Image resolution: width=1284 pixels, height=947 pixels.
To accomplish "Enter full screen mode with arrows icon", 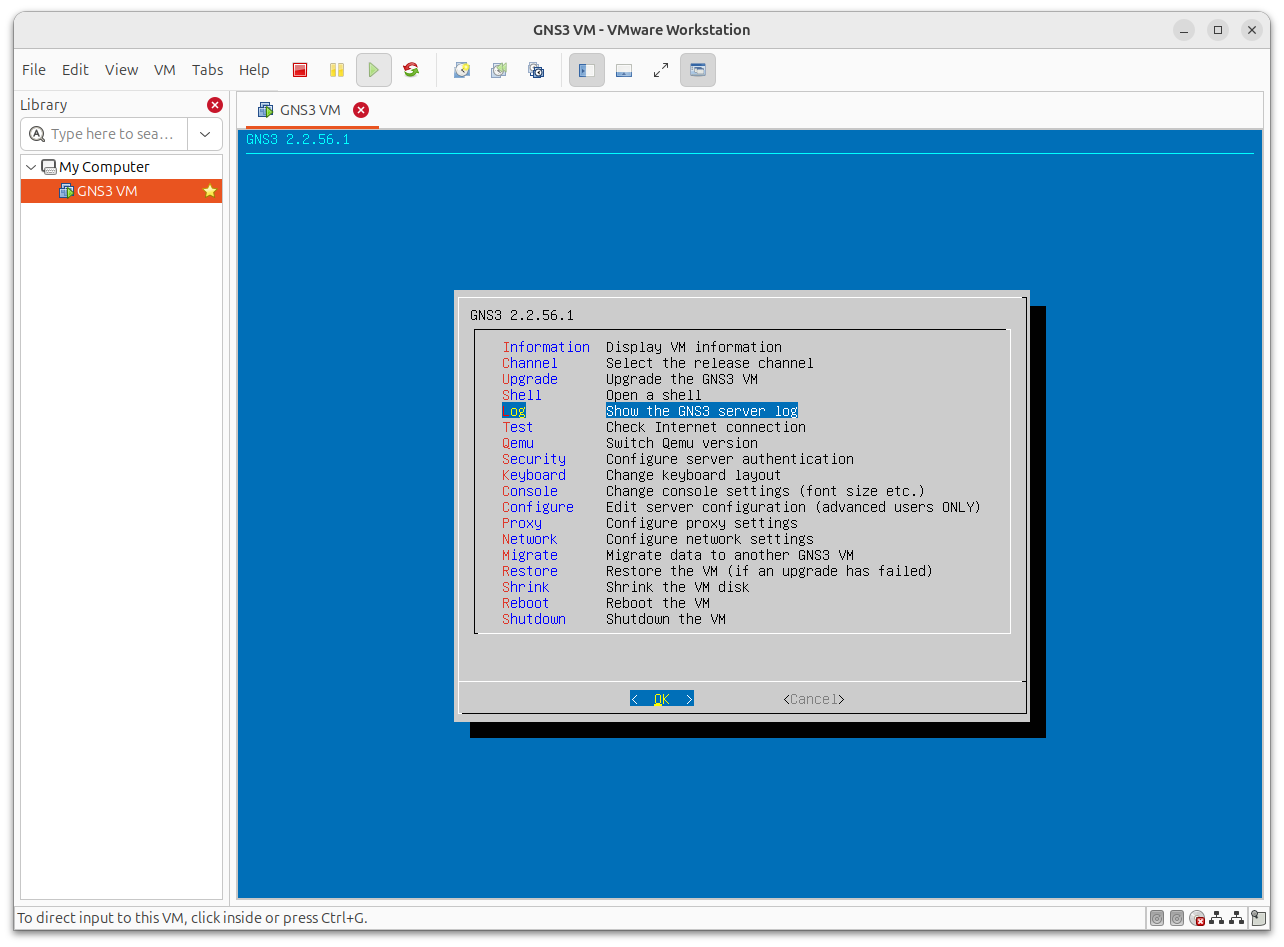I will pyautogui.click(x=661, y=70).
